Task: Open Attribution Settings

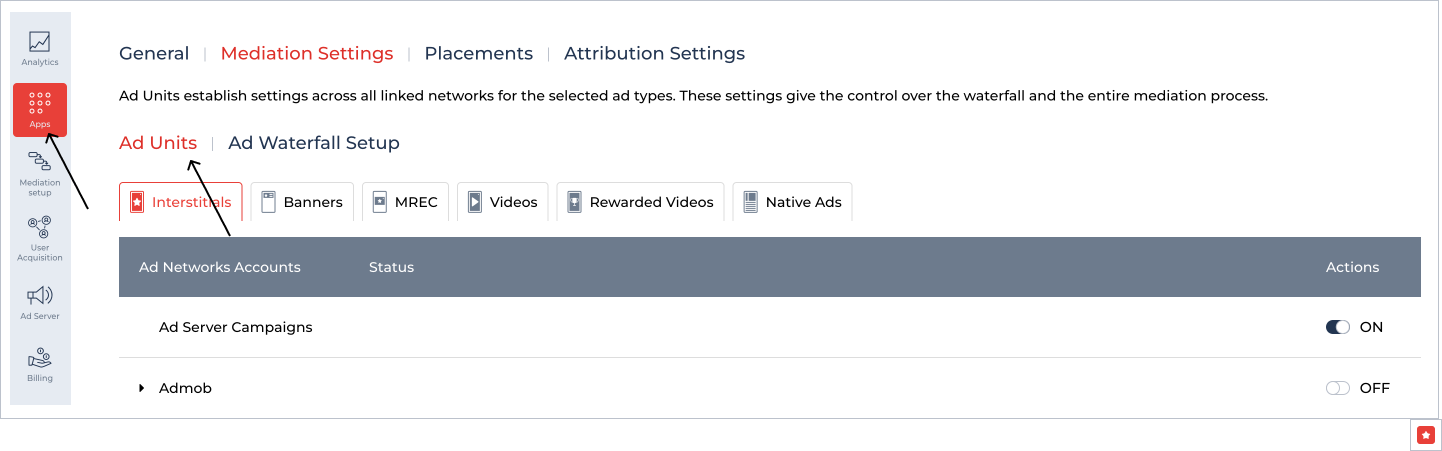Action: 654,53
